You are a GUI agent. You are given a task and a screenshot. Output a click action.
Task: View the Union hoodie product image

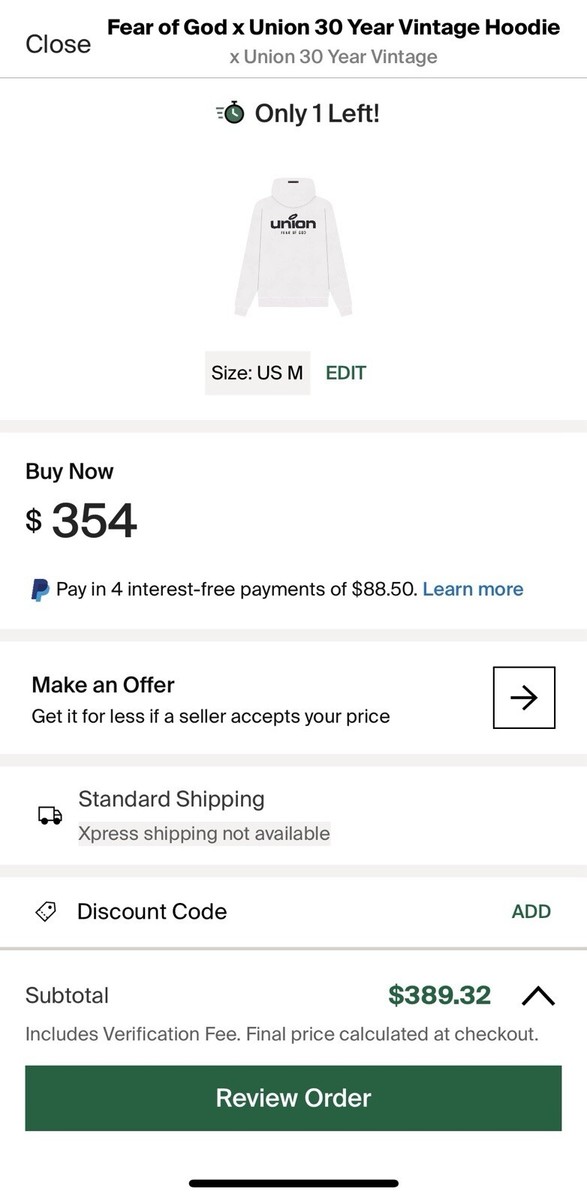[292, 245]
